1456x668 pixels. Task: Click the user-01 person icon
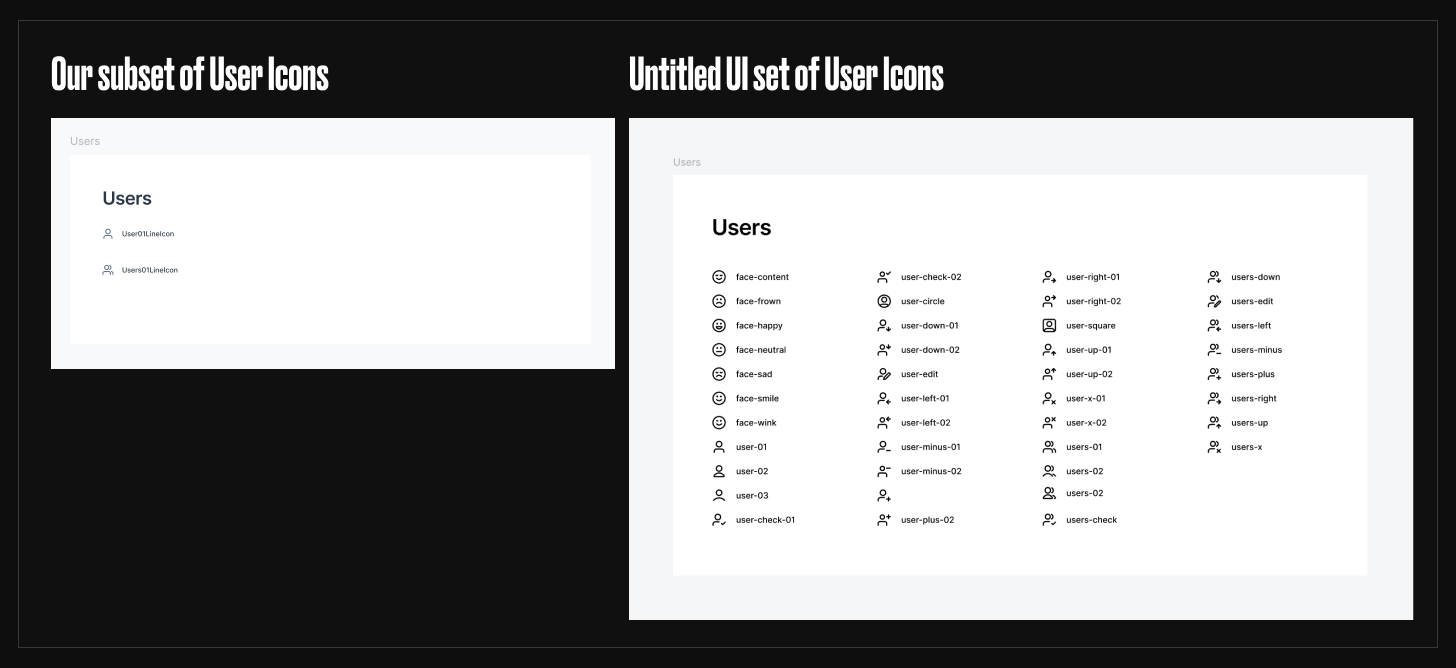718,447
